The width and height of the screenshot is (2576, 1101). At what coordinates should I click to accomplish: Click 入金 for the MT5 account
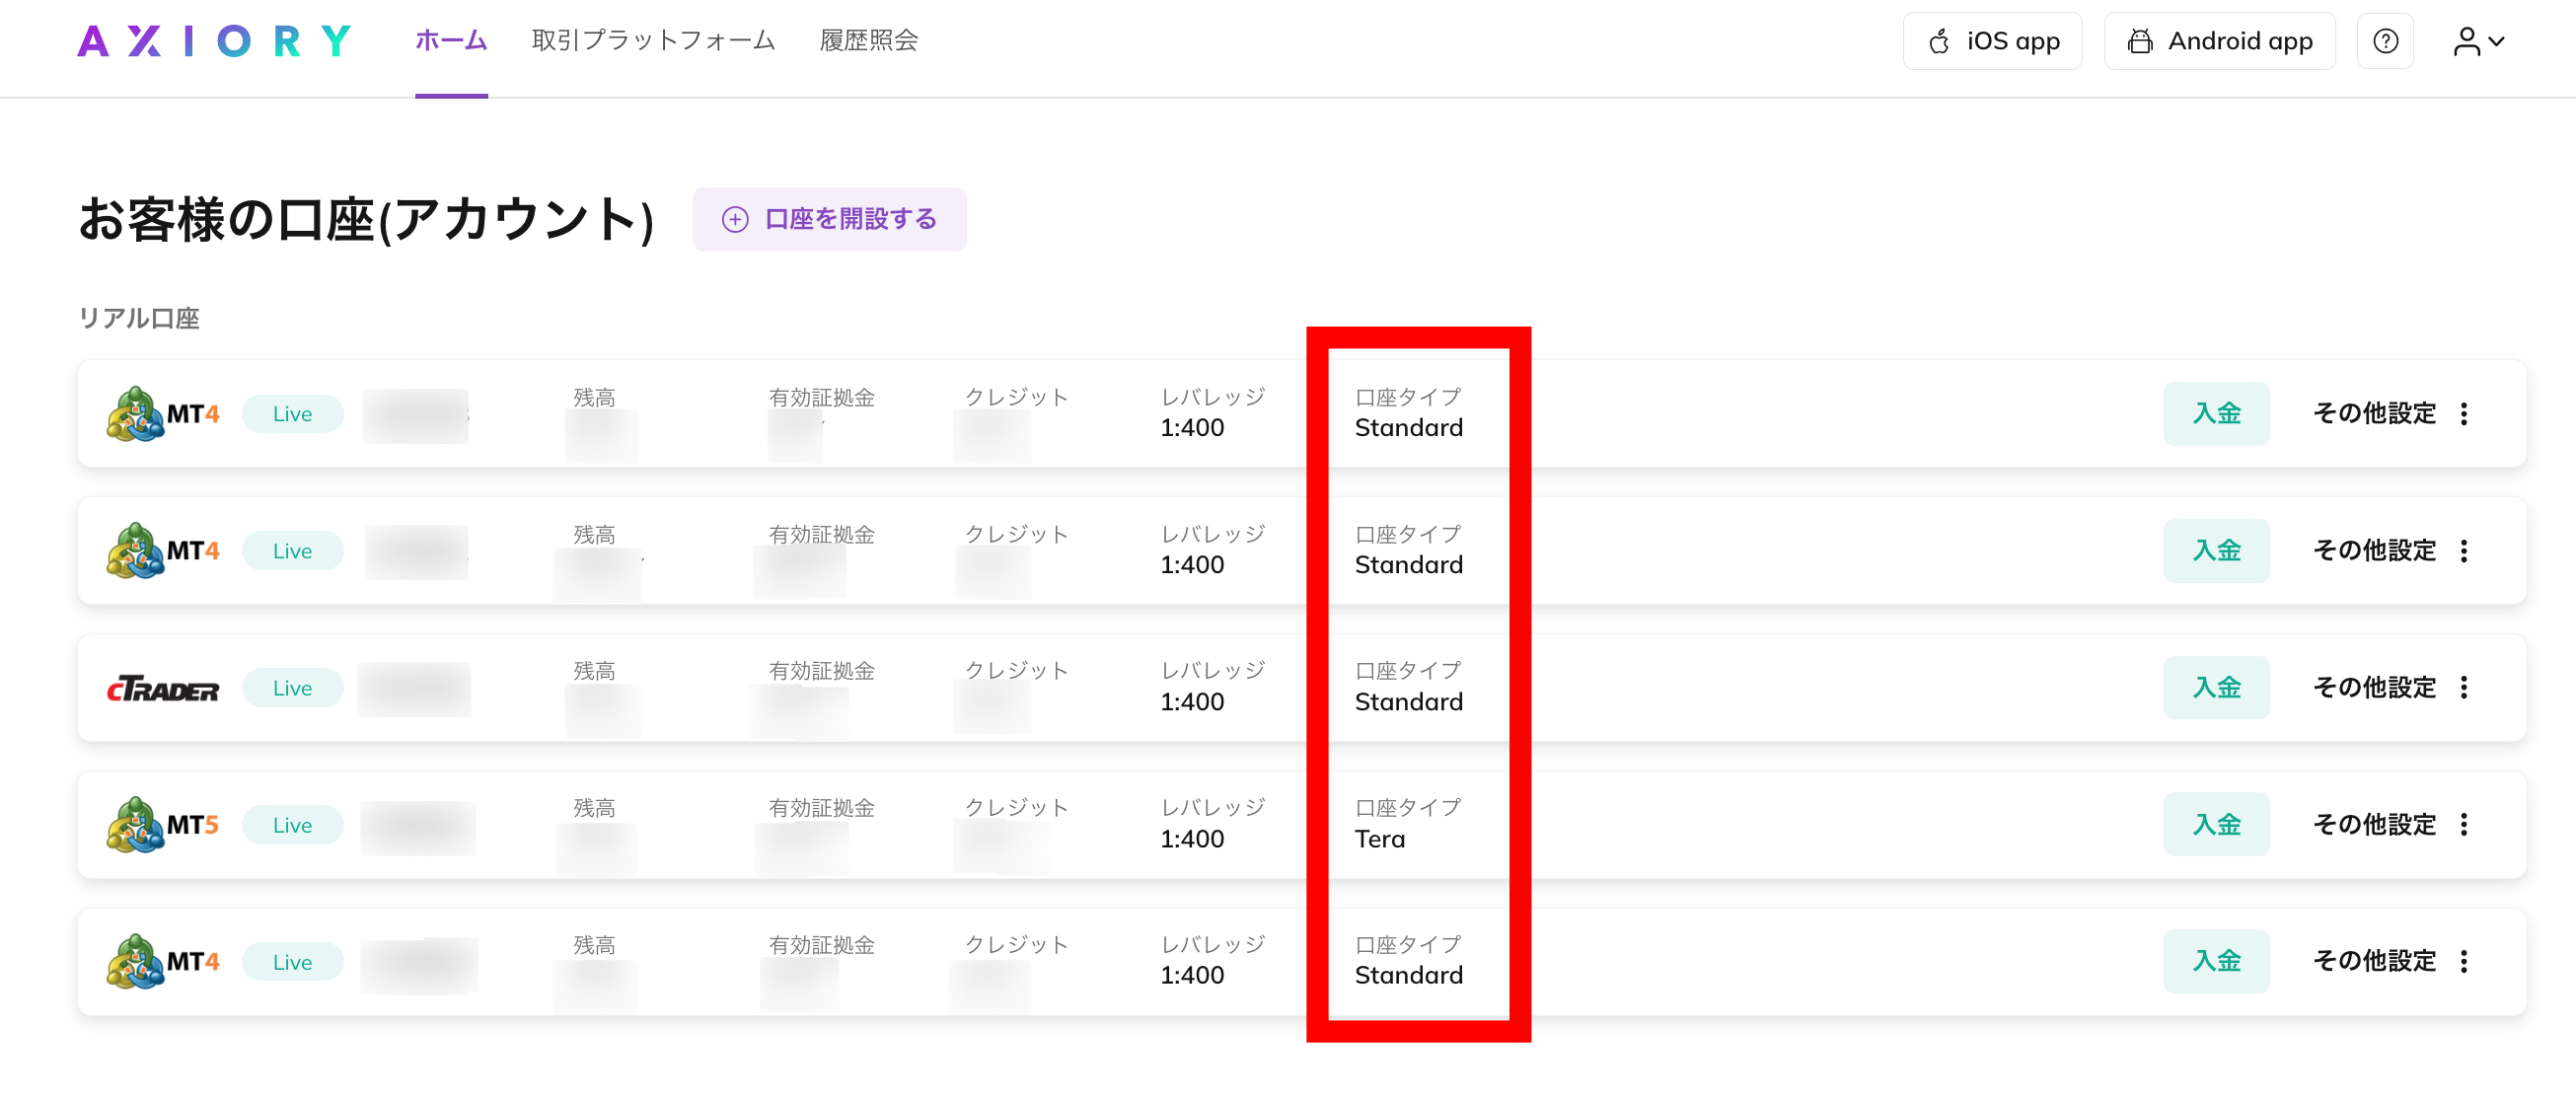coord(2215,825)
